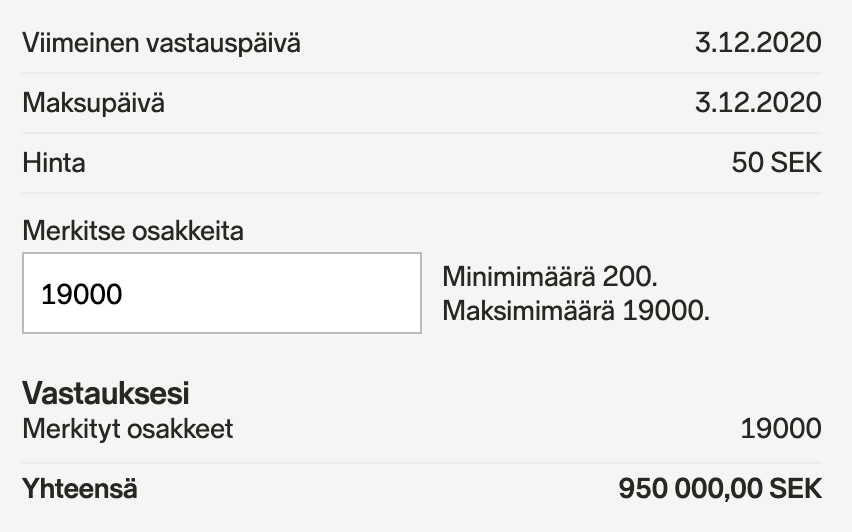Click the Merkityt osakkeet label

(127, 429)
